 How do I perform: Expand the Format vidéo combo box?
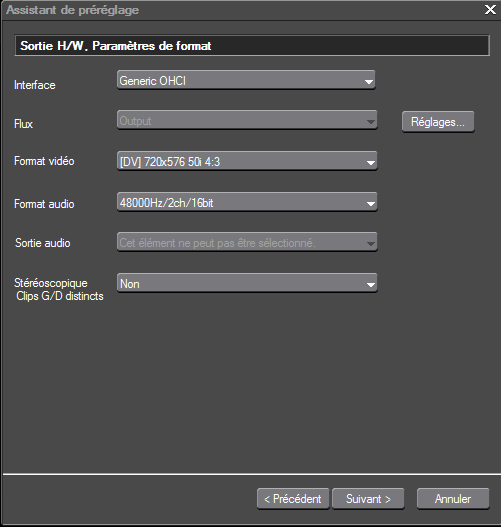pyautogui.click(x=247, y=161)
